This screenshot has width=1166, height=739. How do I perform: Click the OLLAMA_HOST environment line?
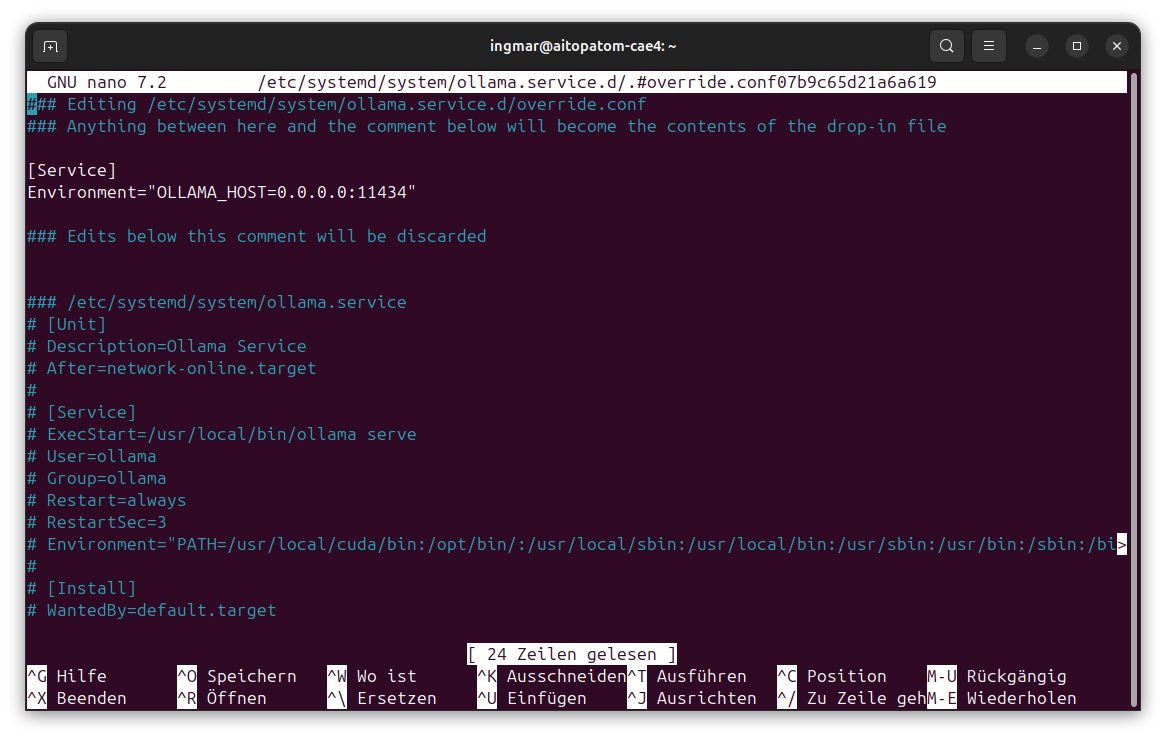tap(221, 192)
